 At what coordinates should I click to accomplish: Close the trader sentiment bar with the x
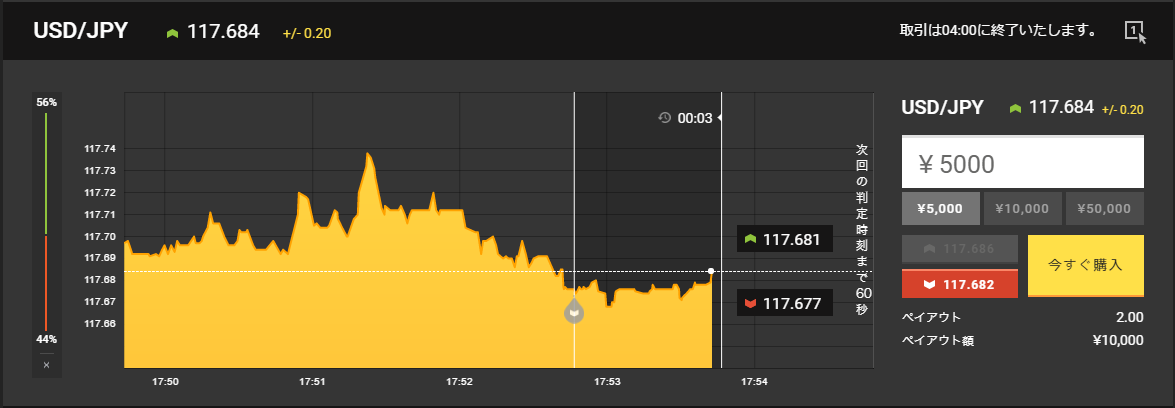46,365
